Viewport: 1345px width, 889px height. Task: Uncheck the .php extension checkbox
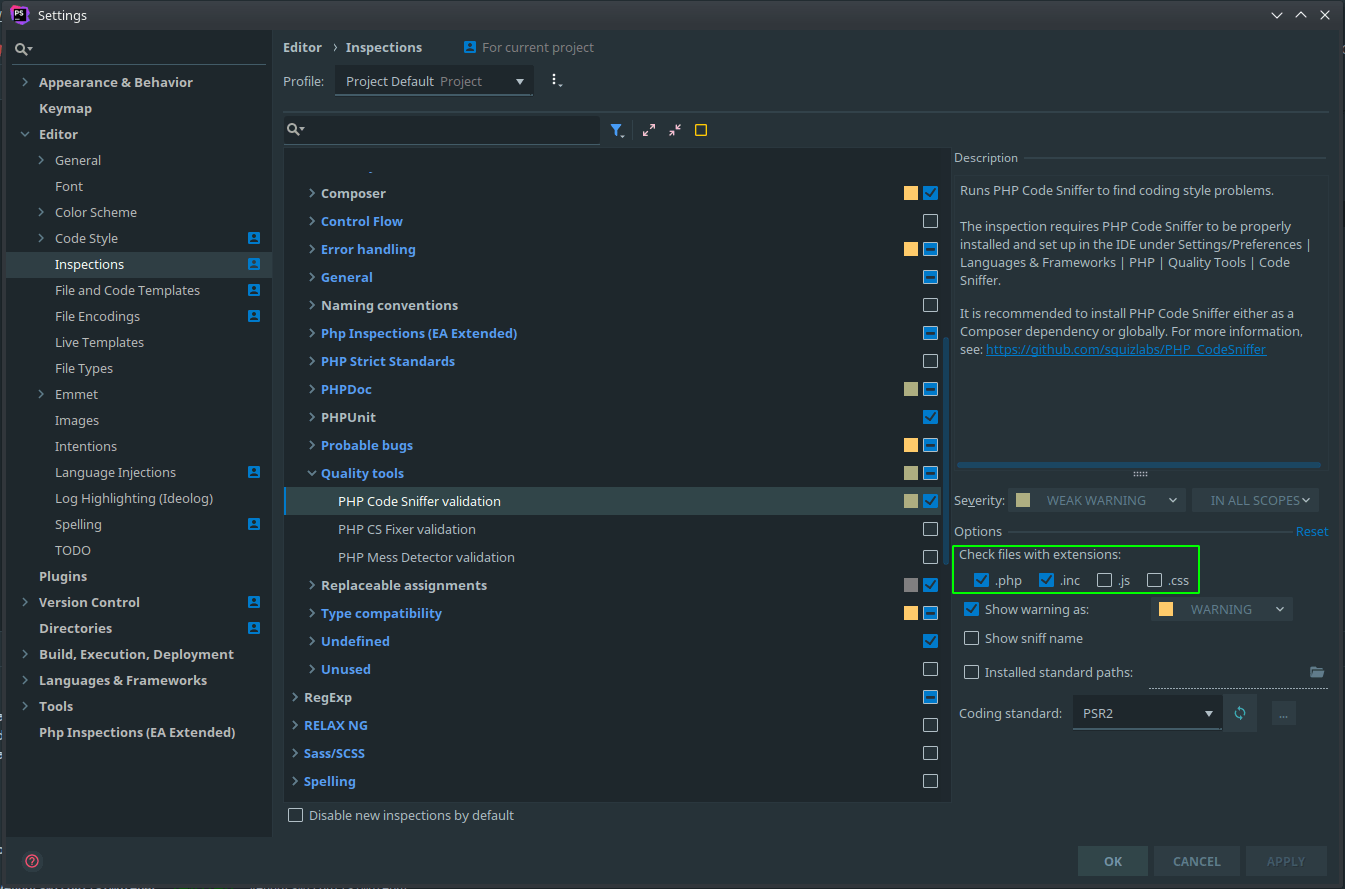(x=981, y=579)
